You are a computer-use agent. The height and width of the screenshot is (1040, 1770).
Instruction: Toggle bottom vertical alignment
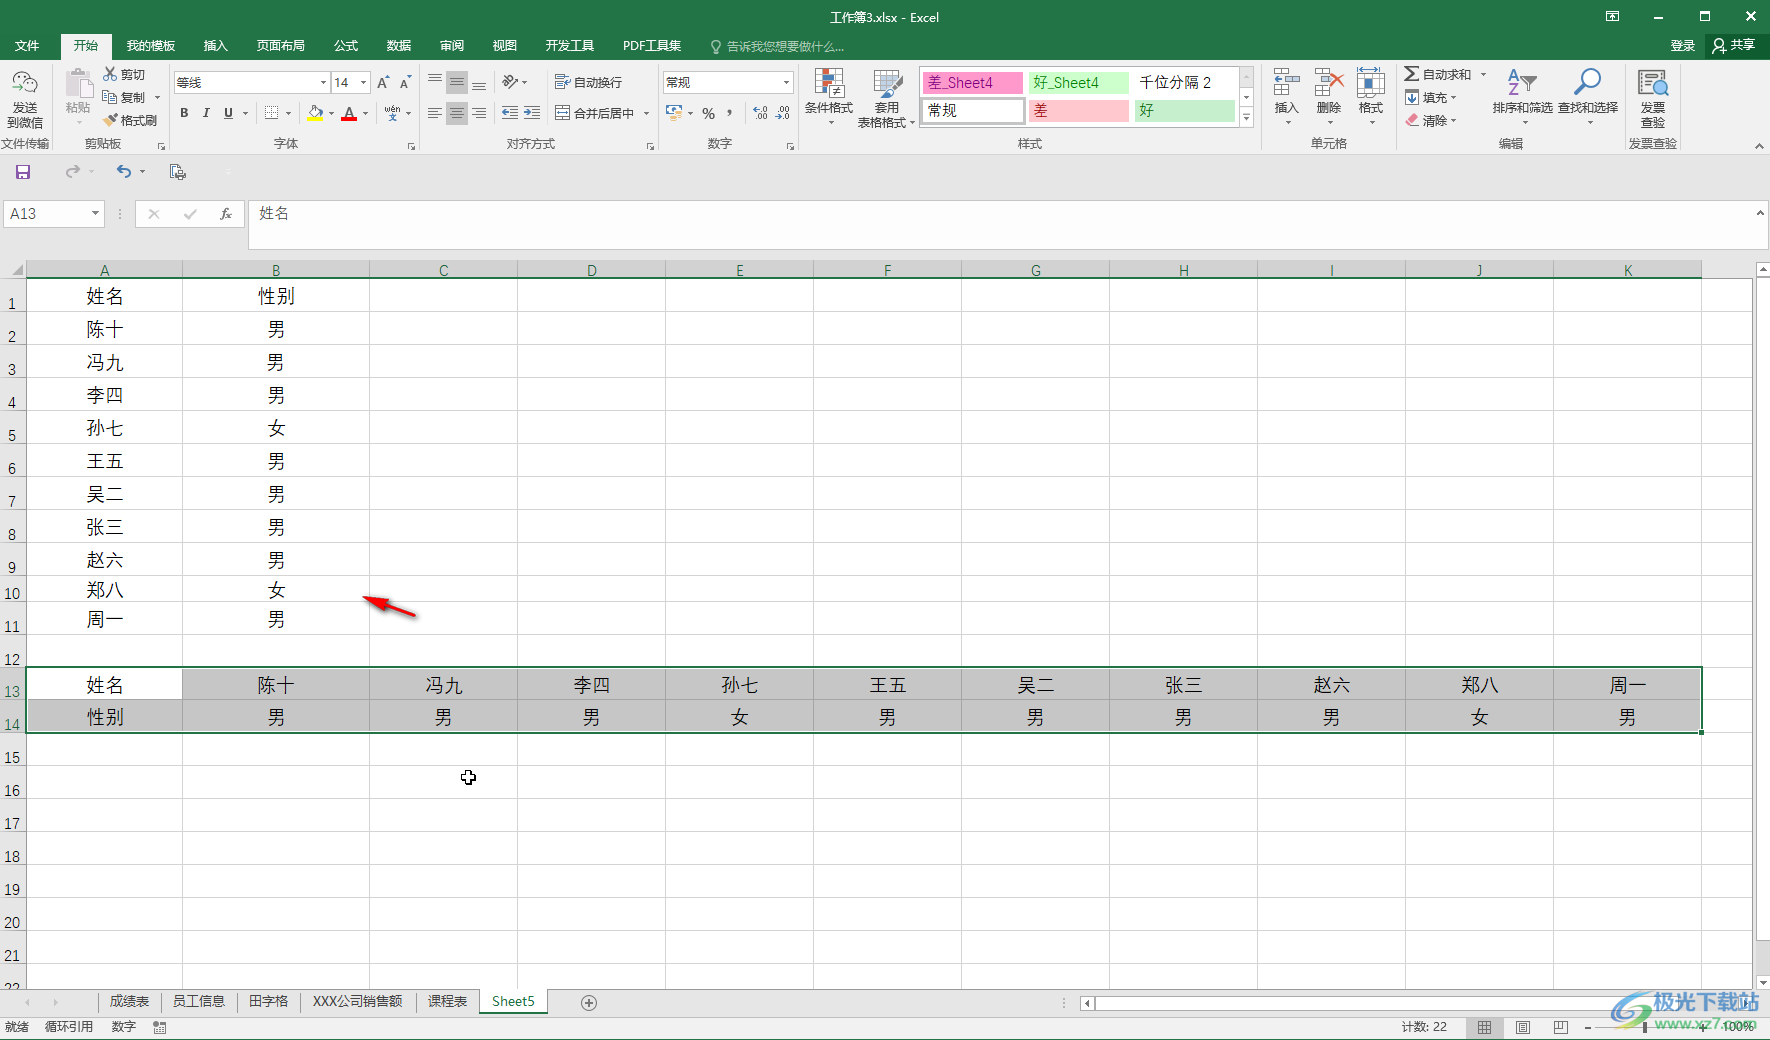coord(479,82)
